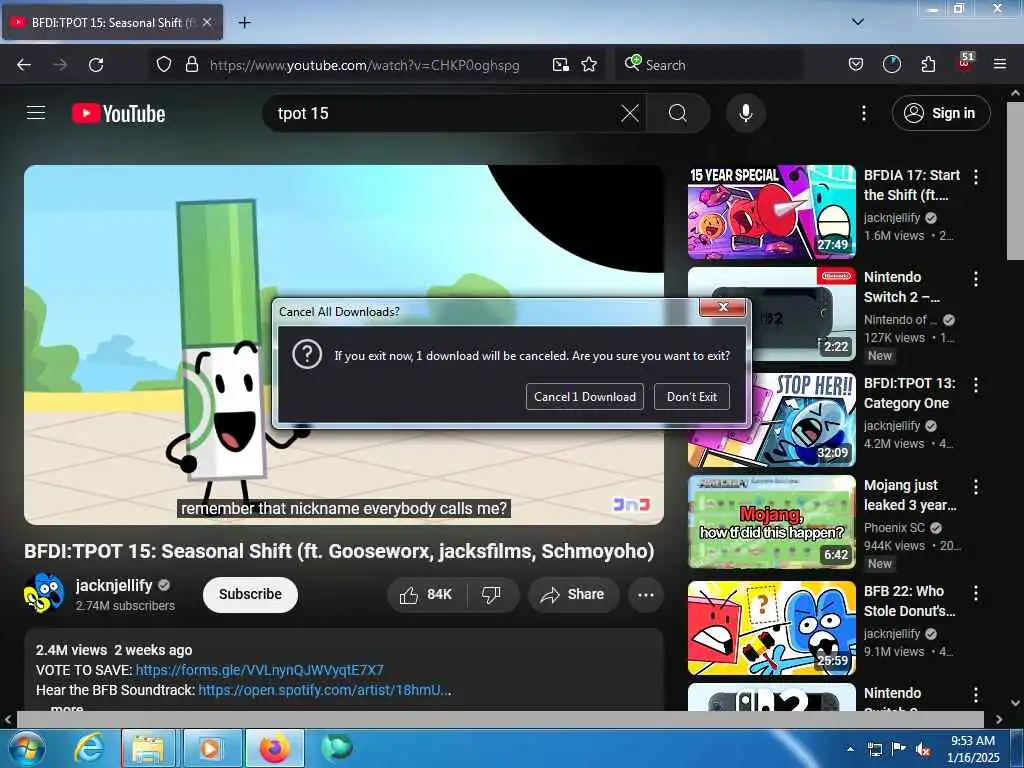The width and height of the screenshot is (1024, 768).
Task: Open Nintendo Switch 2 video thumbnail
Action: pos(771,313)
